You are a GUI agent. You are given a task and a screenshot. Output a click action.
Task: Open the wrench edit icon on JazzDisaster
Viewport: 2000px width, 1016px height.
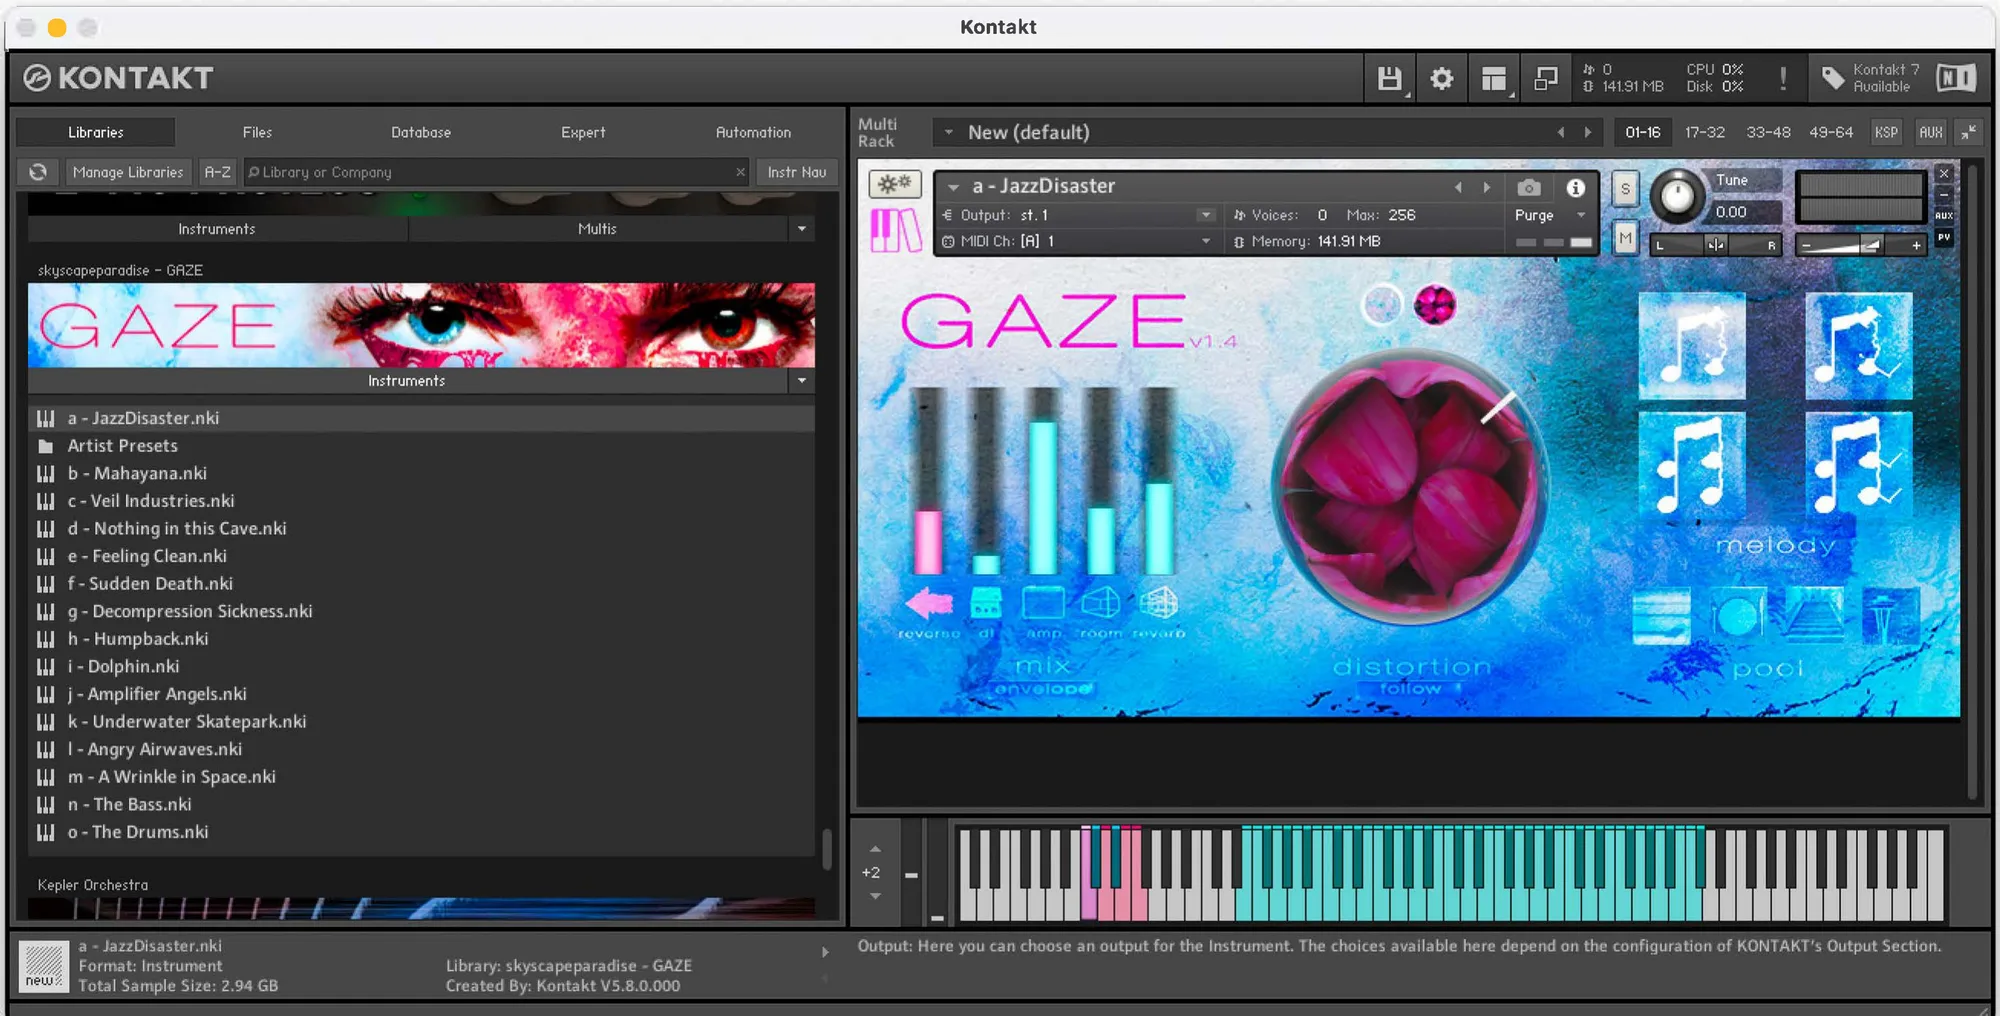[x=895, y=184]
